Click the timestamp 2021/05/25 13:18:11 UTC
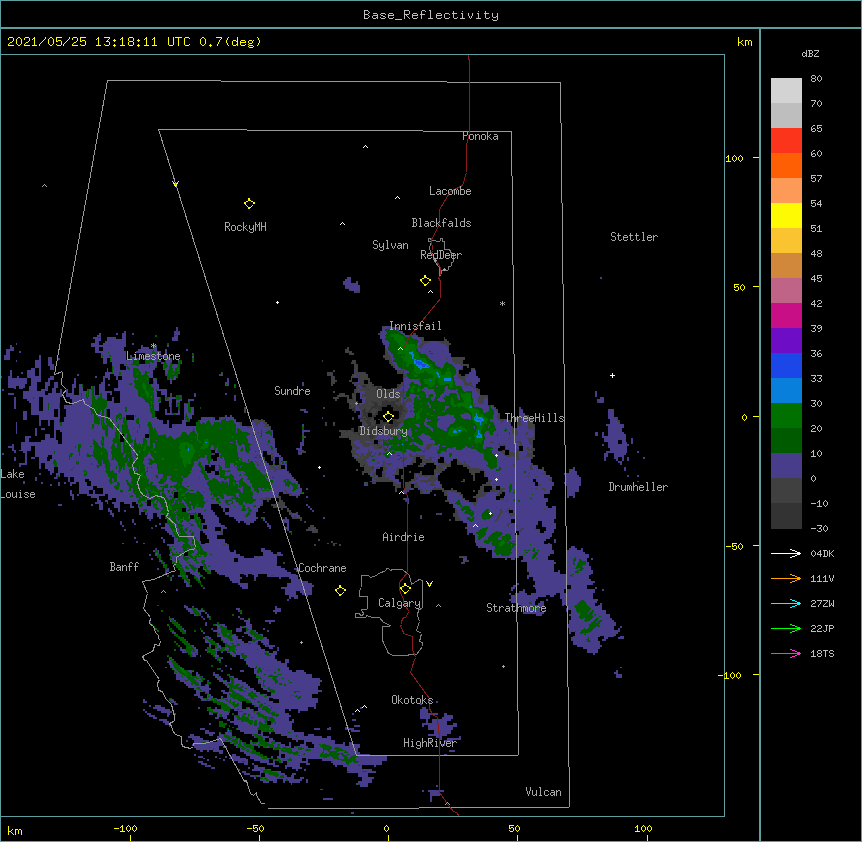 coord(98,42)
